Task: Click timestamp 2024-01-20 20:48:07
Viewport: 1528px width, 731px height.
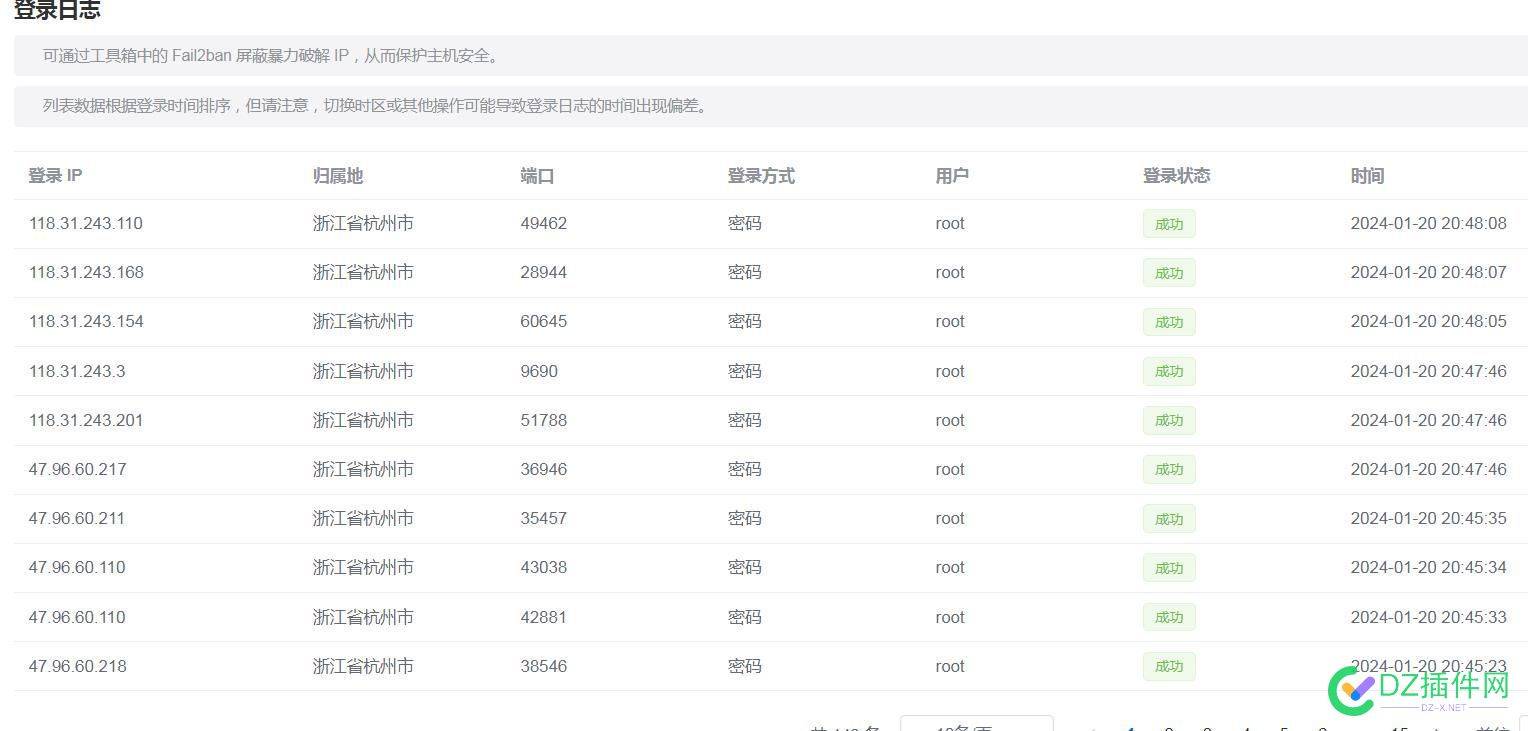Action: [x=1428, y=273]
